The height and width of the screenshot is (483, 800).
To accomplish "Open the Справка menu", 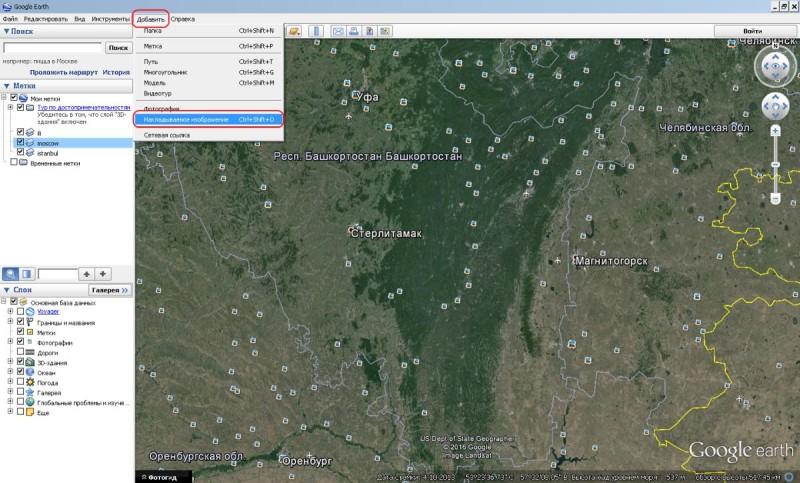I will (x=183, y=19).
